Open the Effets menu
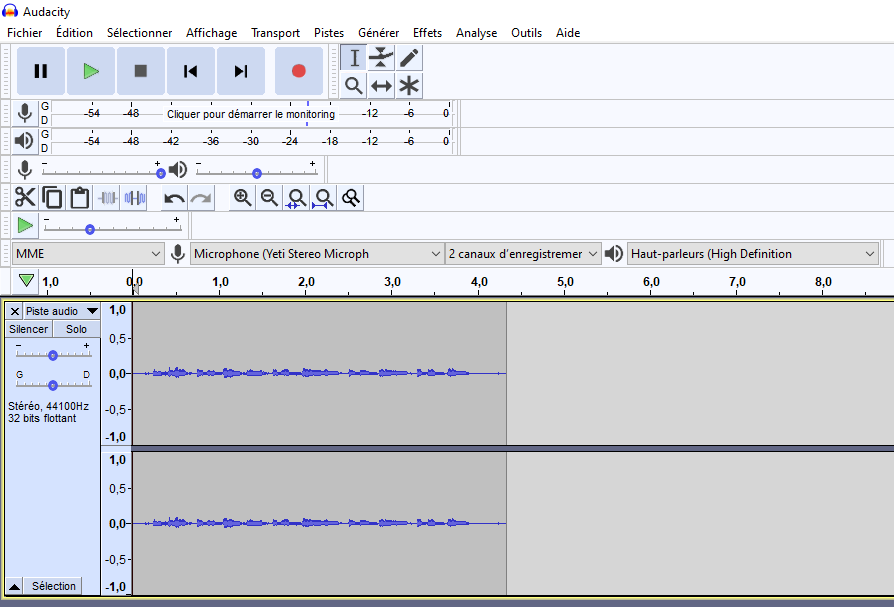The width and height of the screenshot is (894, 607). coord(427,33)
